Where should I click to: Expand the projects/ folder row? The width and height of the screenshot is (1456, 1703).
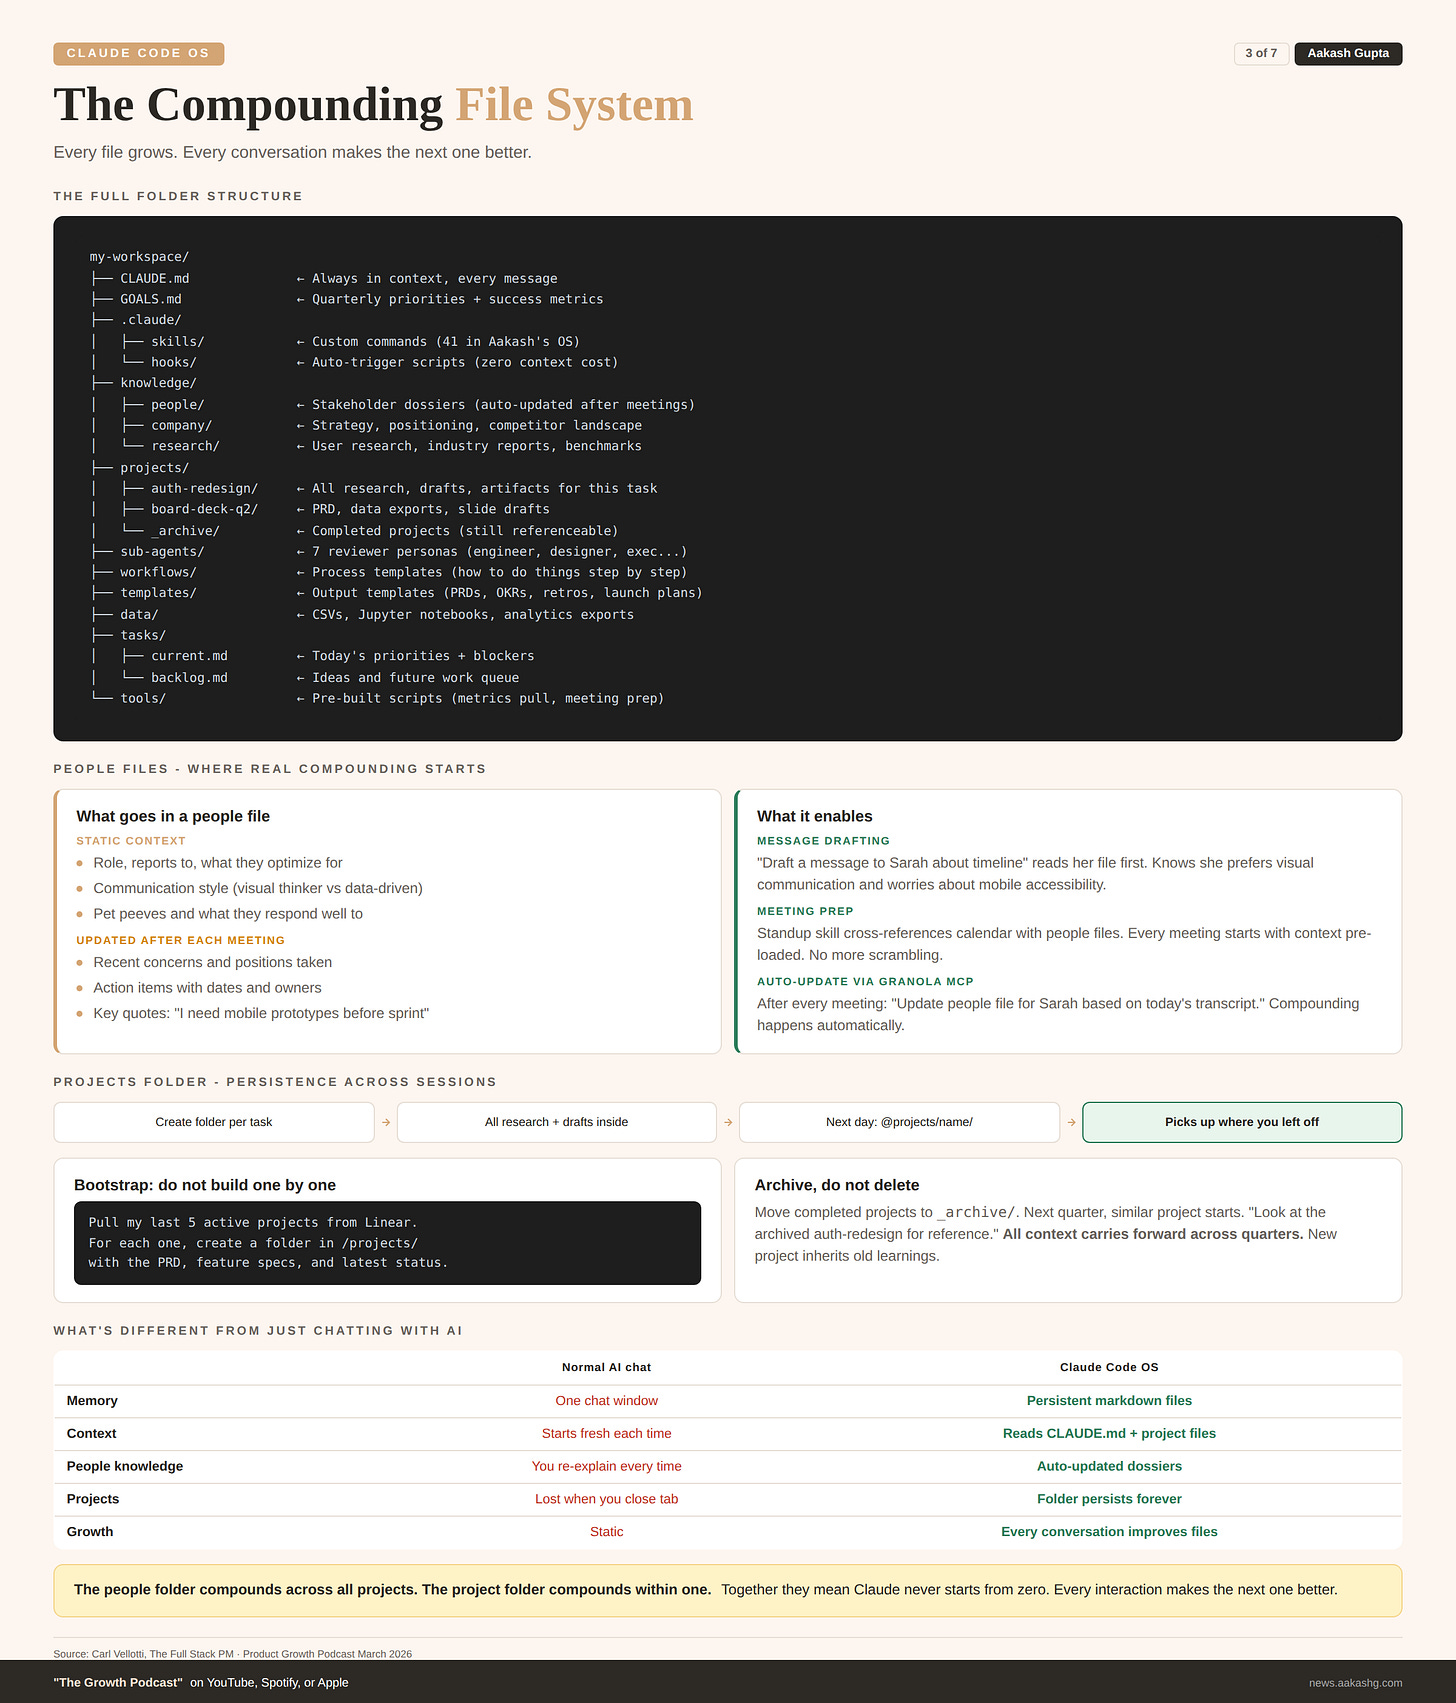click(155, 467)
